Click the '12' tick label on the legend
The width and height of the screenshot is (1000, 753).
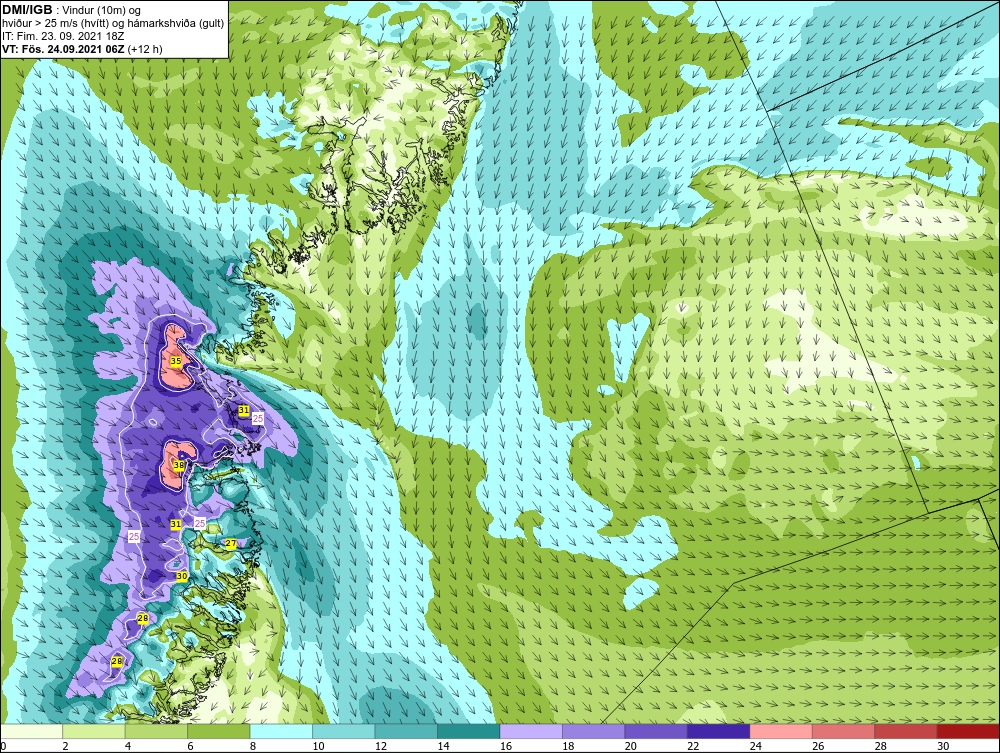click(381, 746)
